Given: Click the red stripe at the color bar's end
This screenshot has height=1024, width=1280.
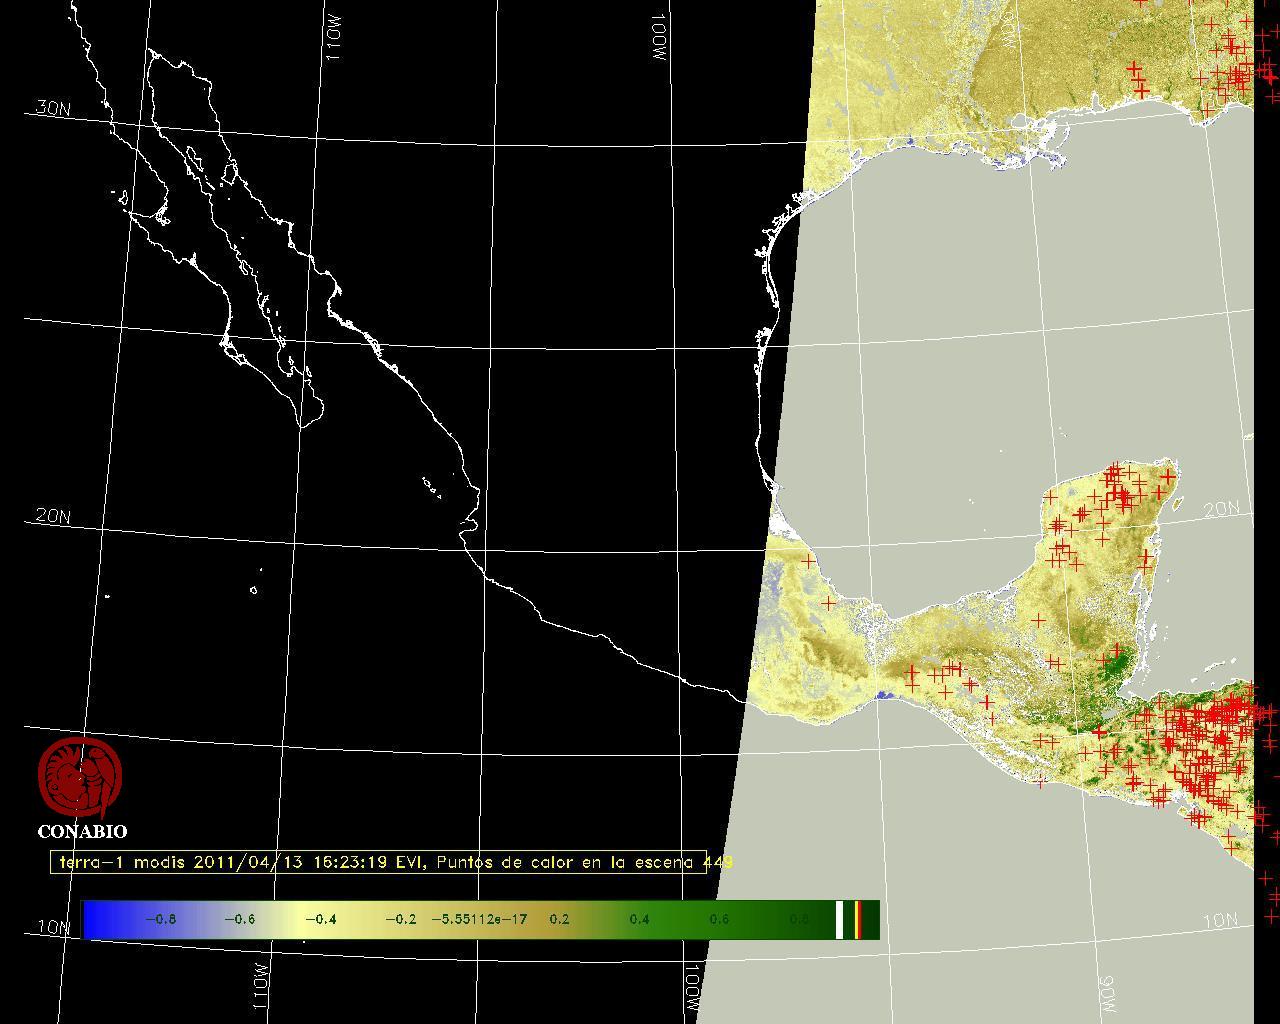Looking at the screenshot, I should pyautogui.click(x=858, y=920).
